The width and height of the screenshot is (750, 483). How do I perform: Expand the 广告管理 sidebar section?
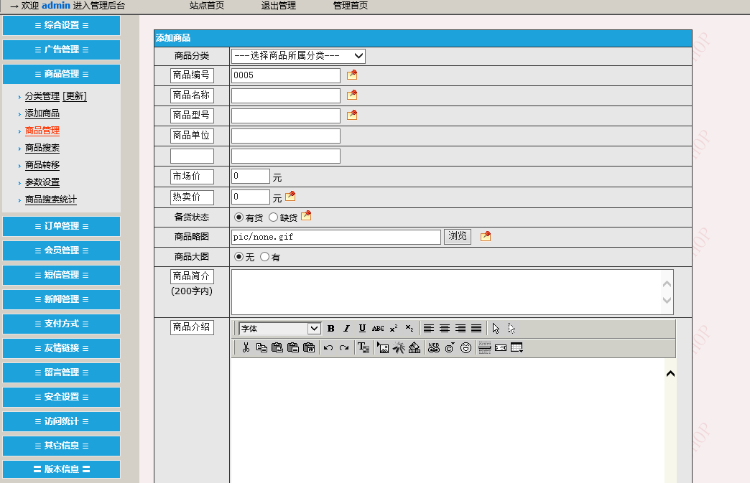point(61,49)
